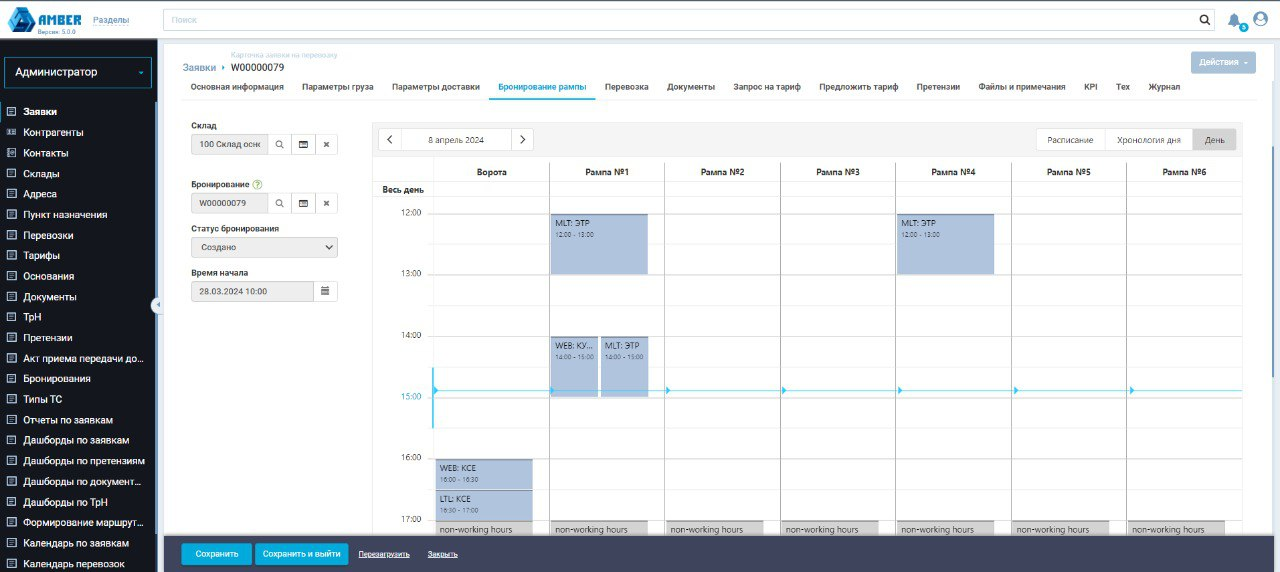Open the Действия dropdown menu
Viewport: 1280px width, 572px height.
point(1223,62)
